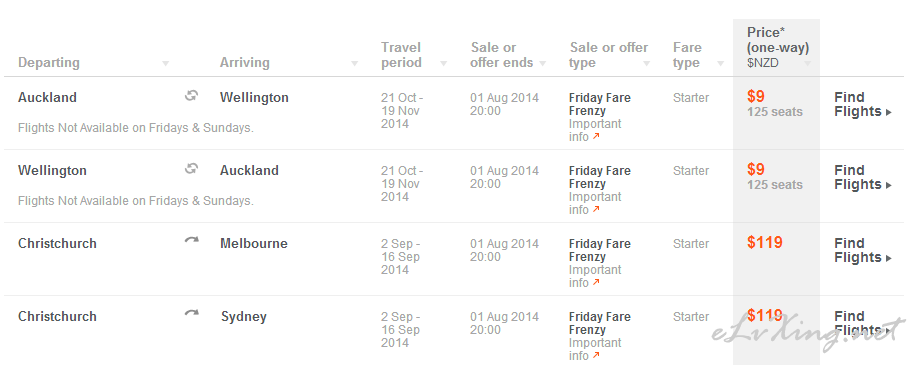This screenshot has height=365, width=916.
Task: Swap route icon on Auckland to Wellington row
Action: 191,96
